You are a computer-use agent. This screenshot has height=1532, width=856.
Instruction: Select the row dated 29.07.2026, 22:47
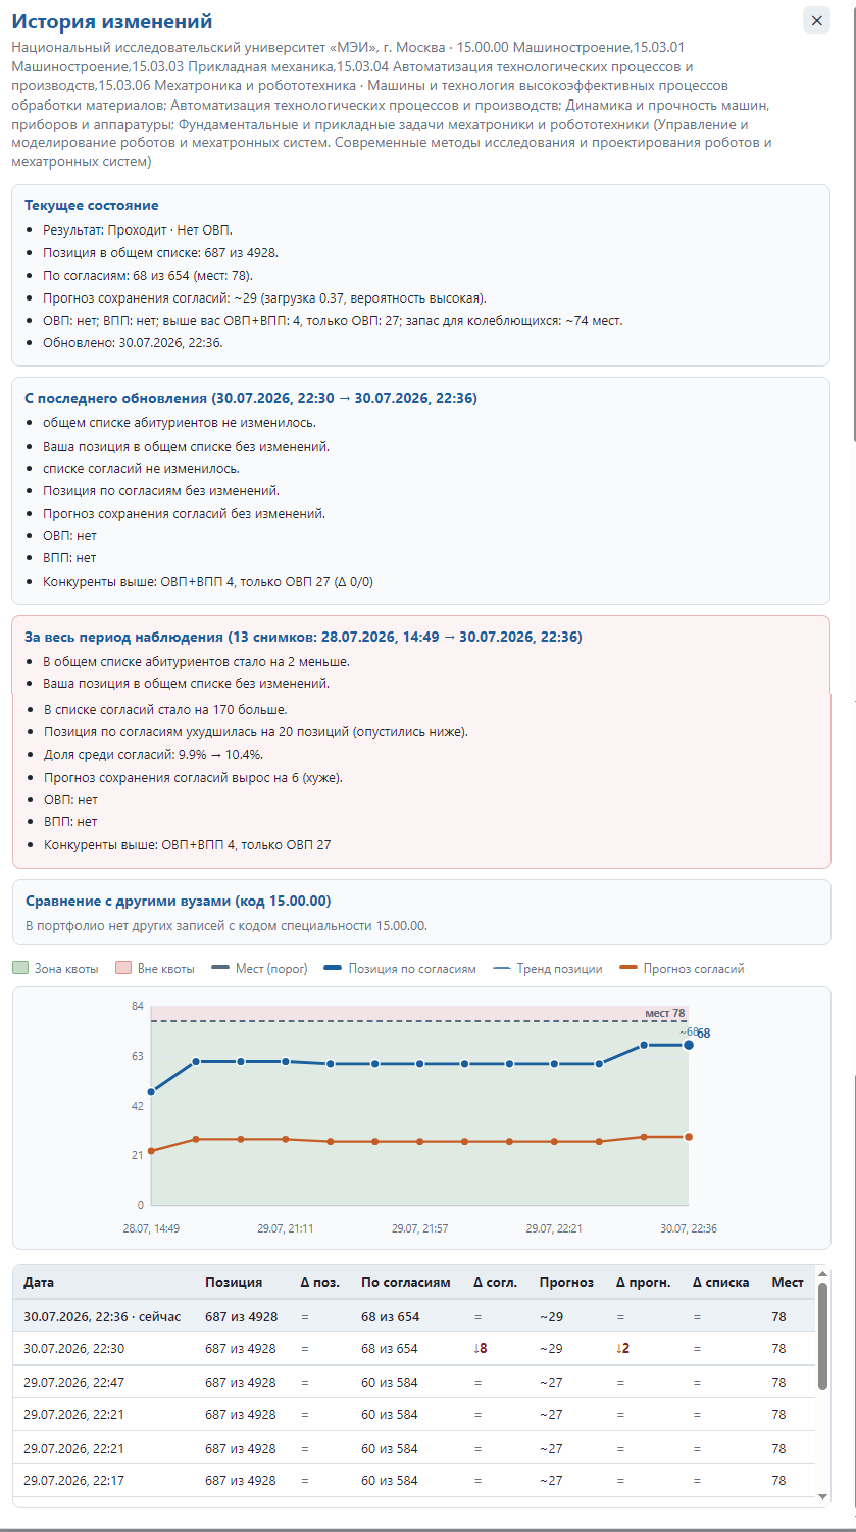pyautogui.click(x=414, y=1382)
